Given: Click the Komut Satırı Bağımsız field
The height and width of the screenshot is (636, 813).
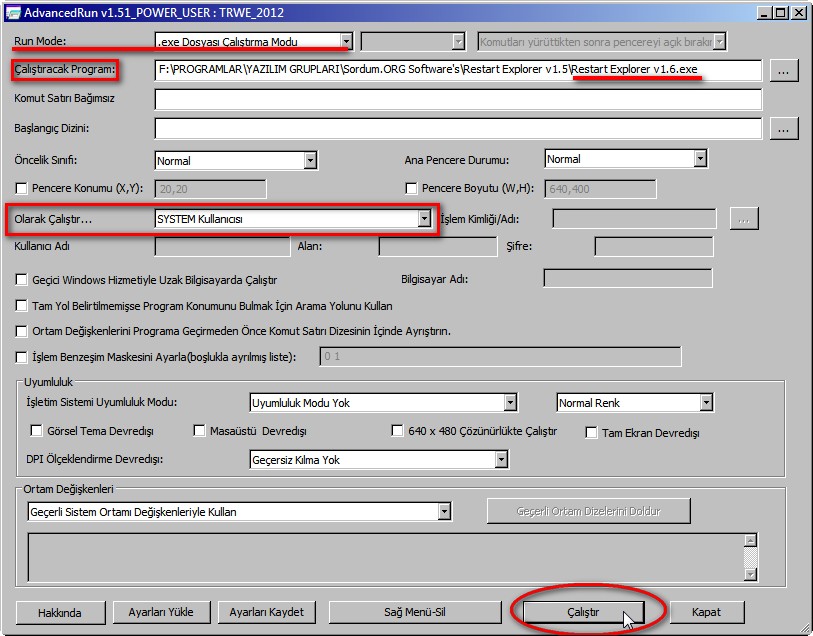Looking at the screenshot, I should coord(458,99).
